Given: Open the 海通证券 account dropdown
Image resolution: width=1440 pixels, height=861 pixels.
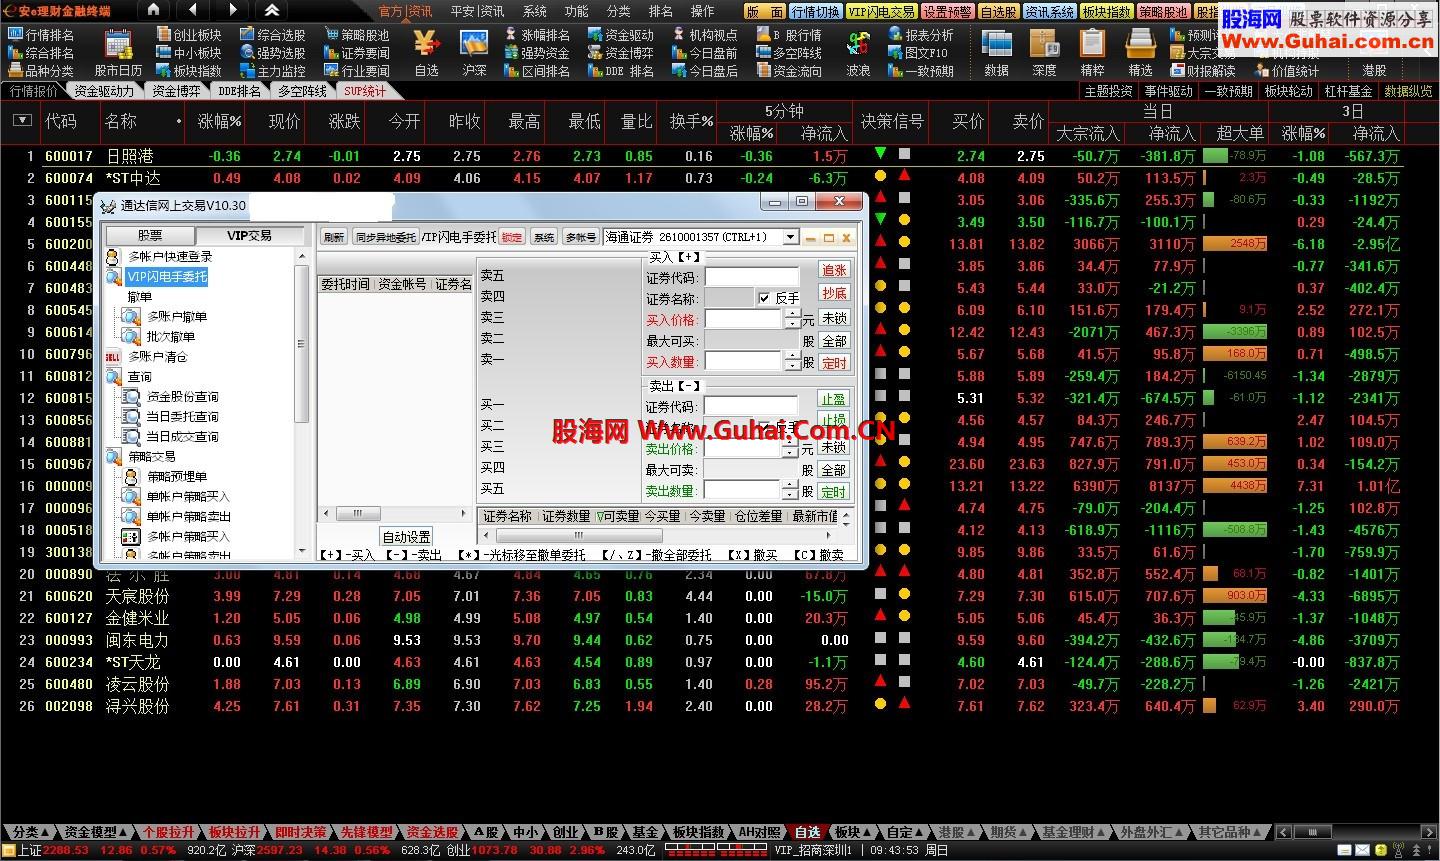Looking at the screenshot, I should point(791,238).
